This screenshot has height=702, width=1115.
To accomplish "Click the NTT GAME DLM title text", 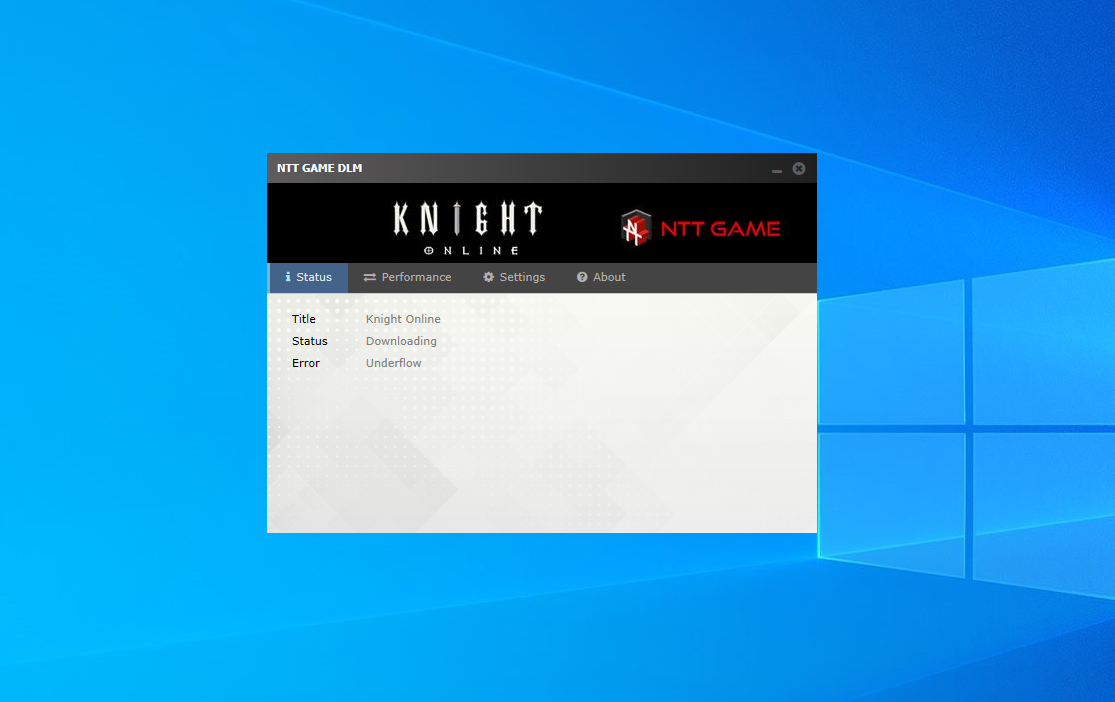I will tap(319, 168).
